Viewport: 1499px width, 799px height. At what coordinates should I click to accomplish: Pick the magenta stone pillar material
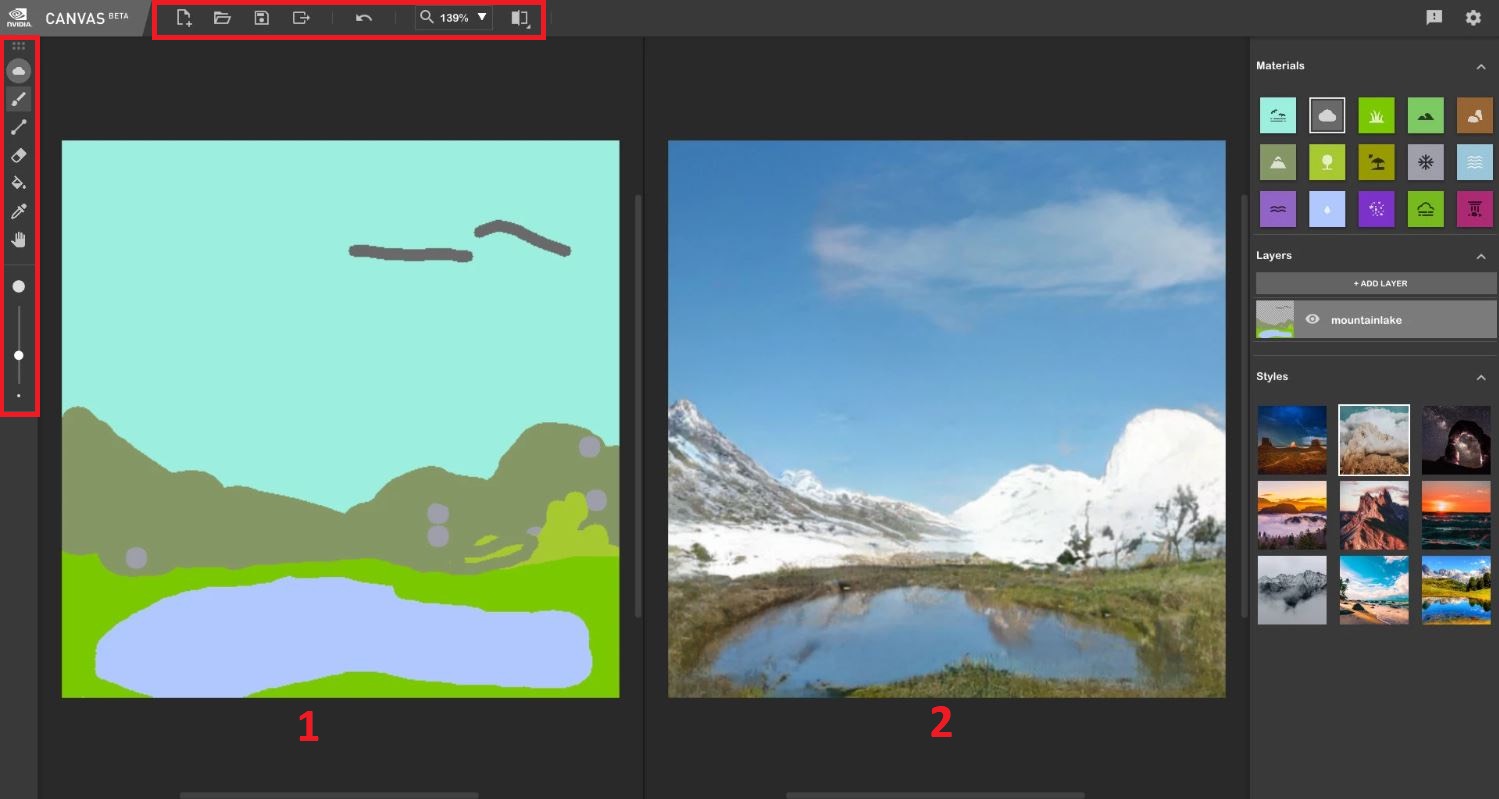[x=1474, y=209]
